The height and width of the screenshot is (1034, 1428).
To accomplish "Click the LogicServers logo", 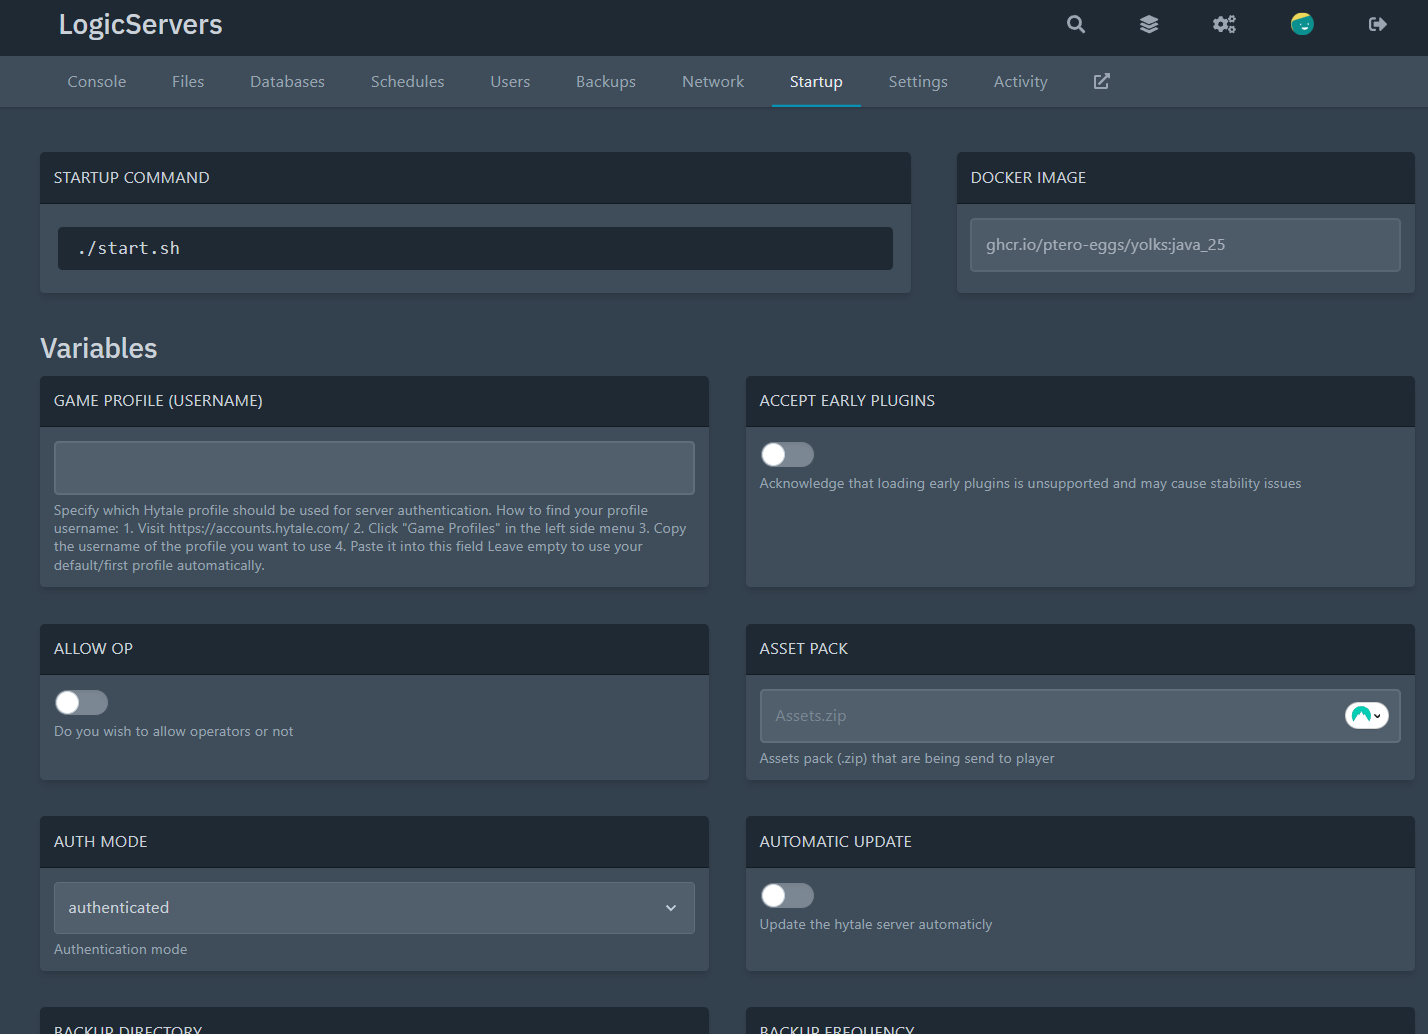I will [140, 24].
